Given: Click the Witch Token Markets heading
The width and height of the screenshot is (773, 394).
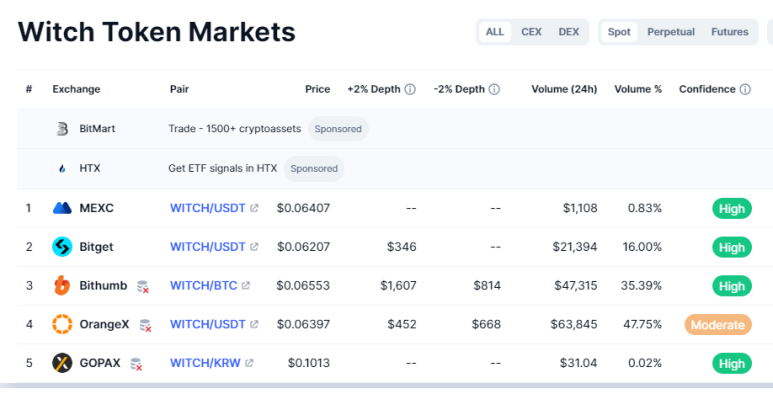Looking at the screenshot, I should point(157,32).
